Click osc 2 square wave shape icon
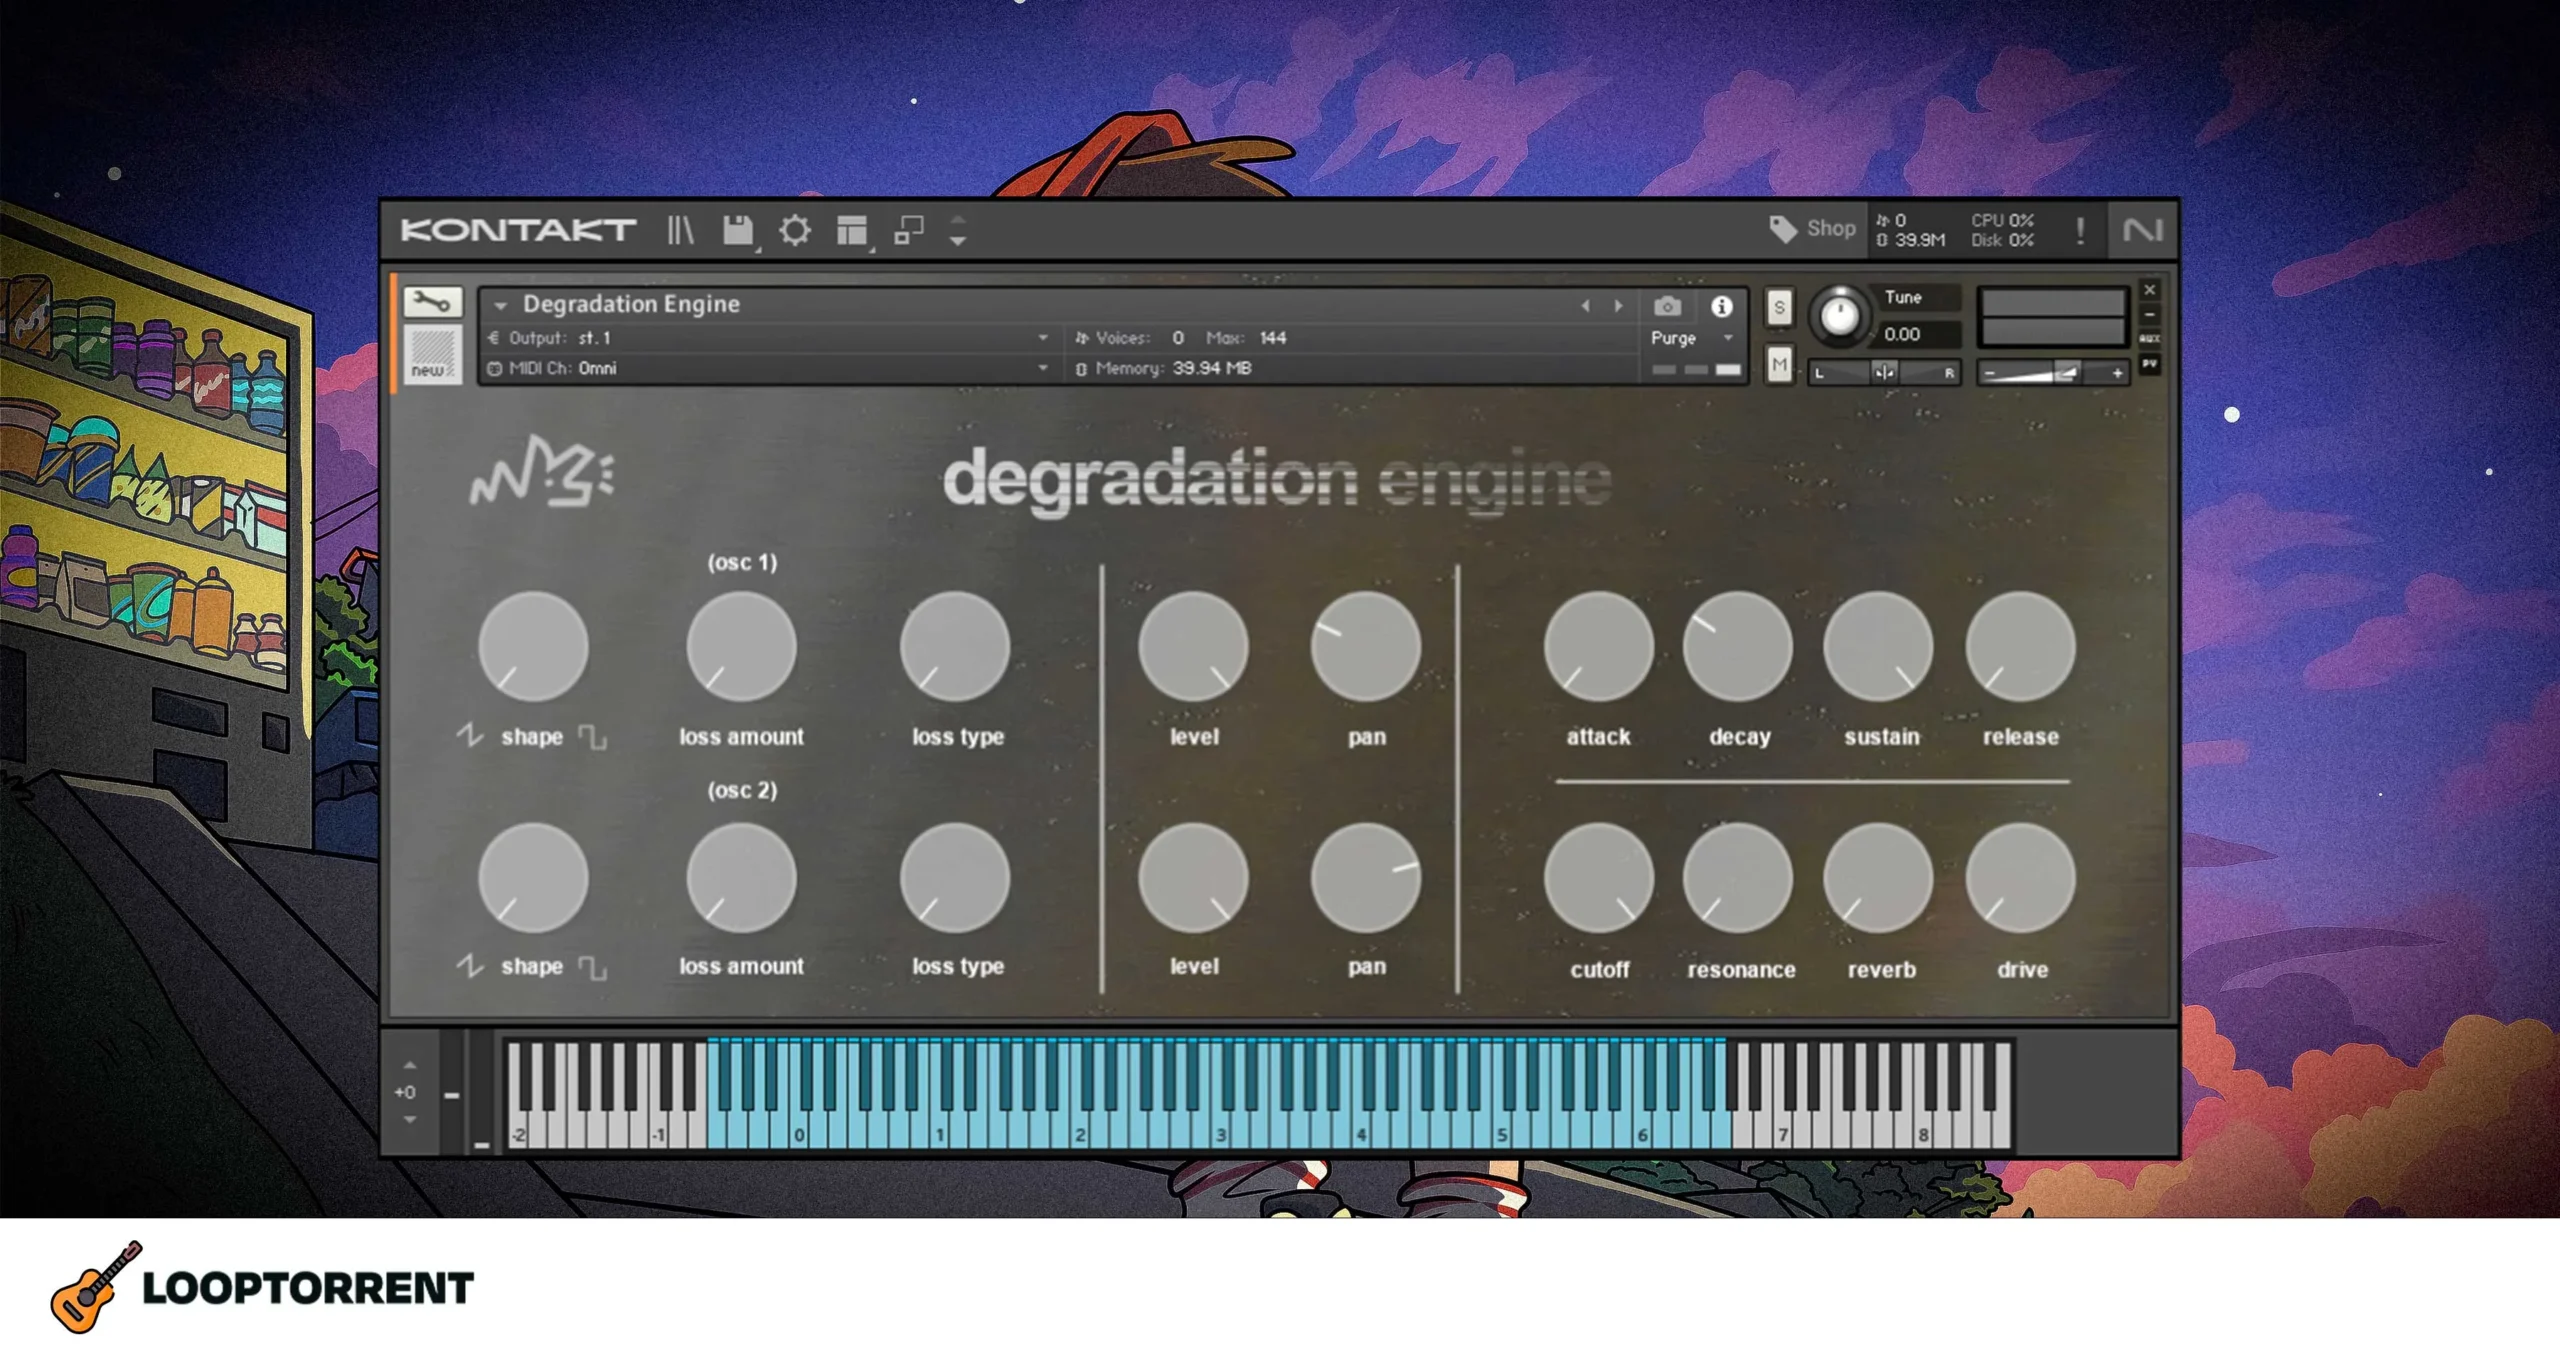This screenshot has width=2560, height=1357. tap(593, 967)
